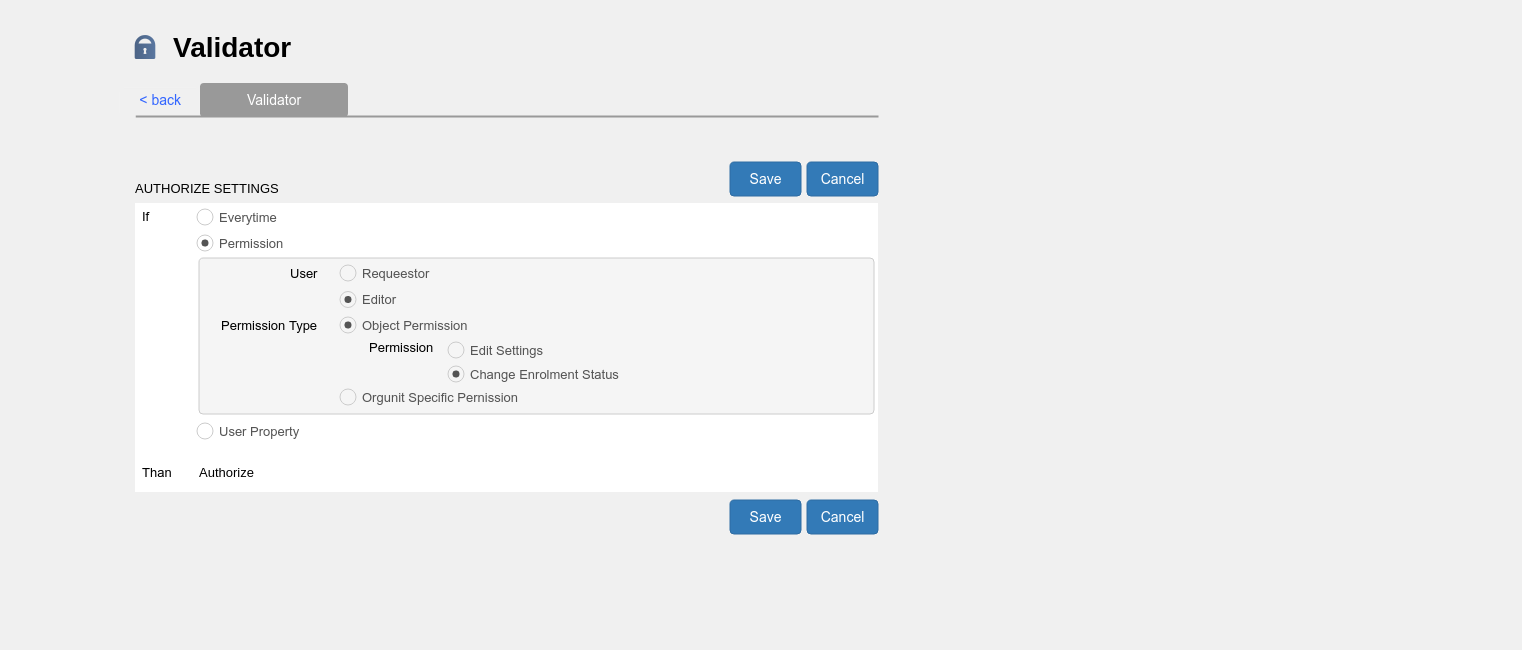The width and height of the screenshot is (1522, 650).
Task: Click the Validator page heading
Action: click(x=232, y=47)
